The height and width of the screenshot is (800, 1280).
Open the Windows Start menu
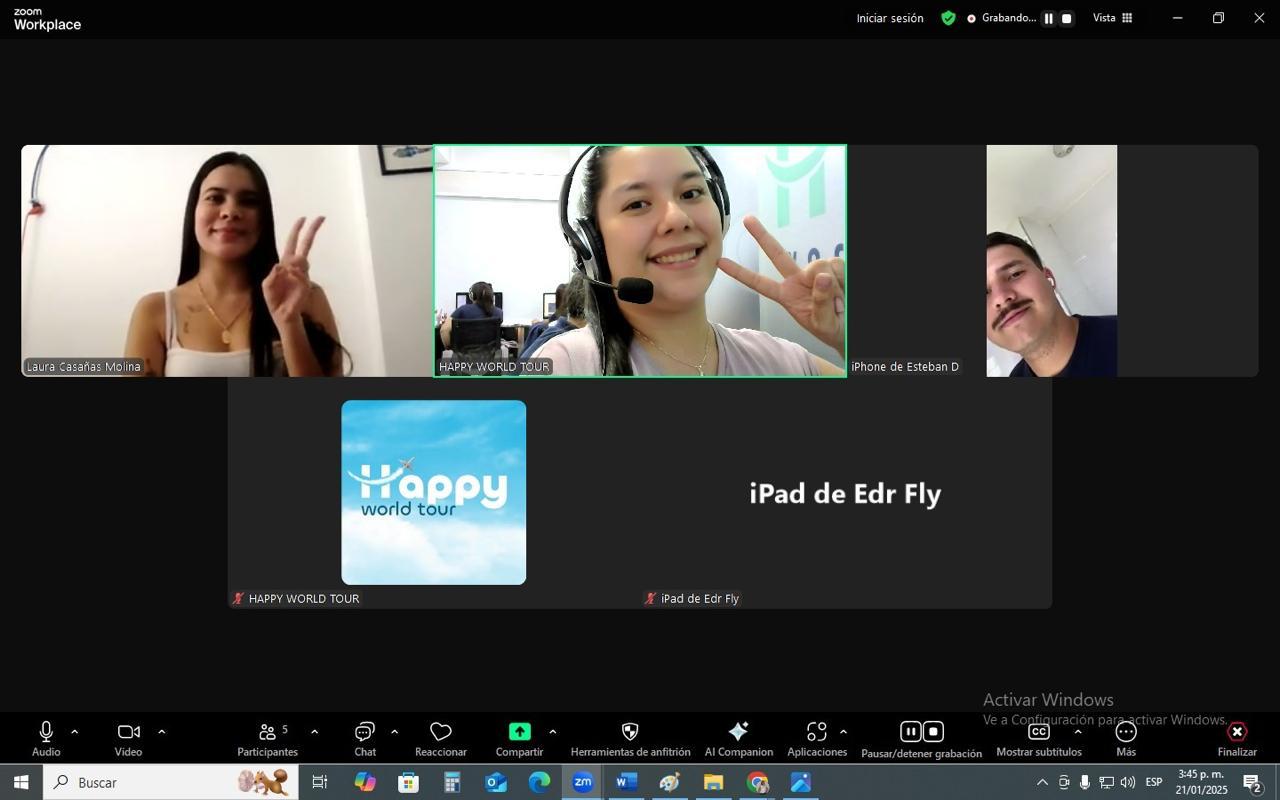tap(21, 782)
